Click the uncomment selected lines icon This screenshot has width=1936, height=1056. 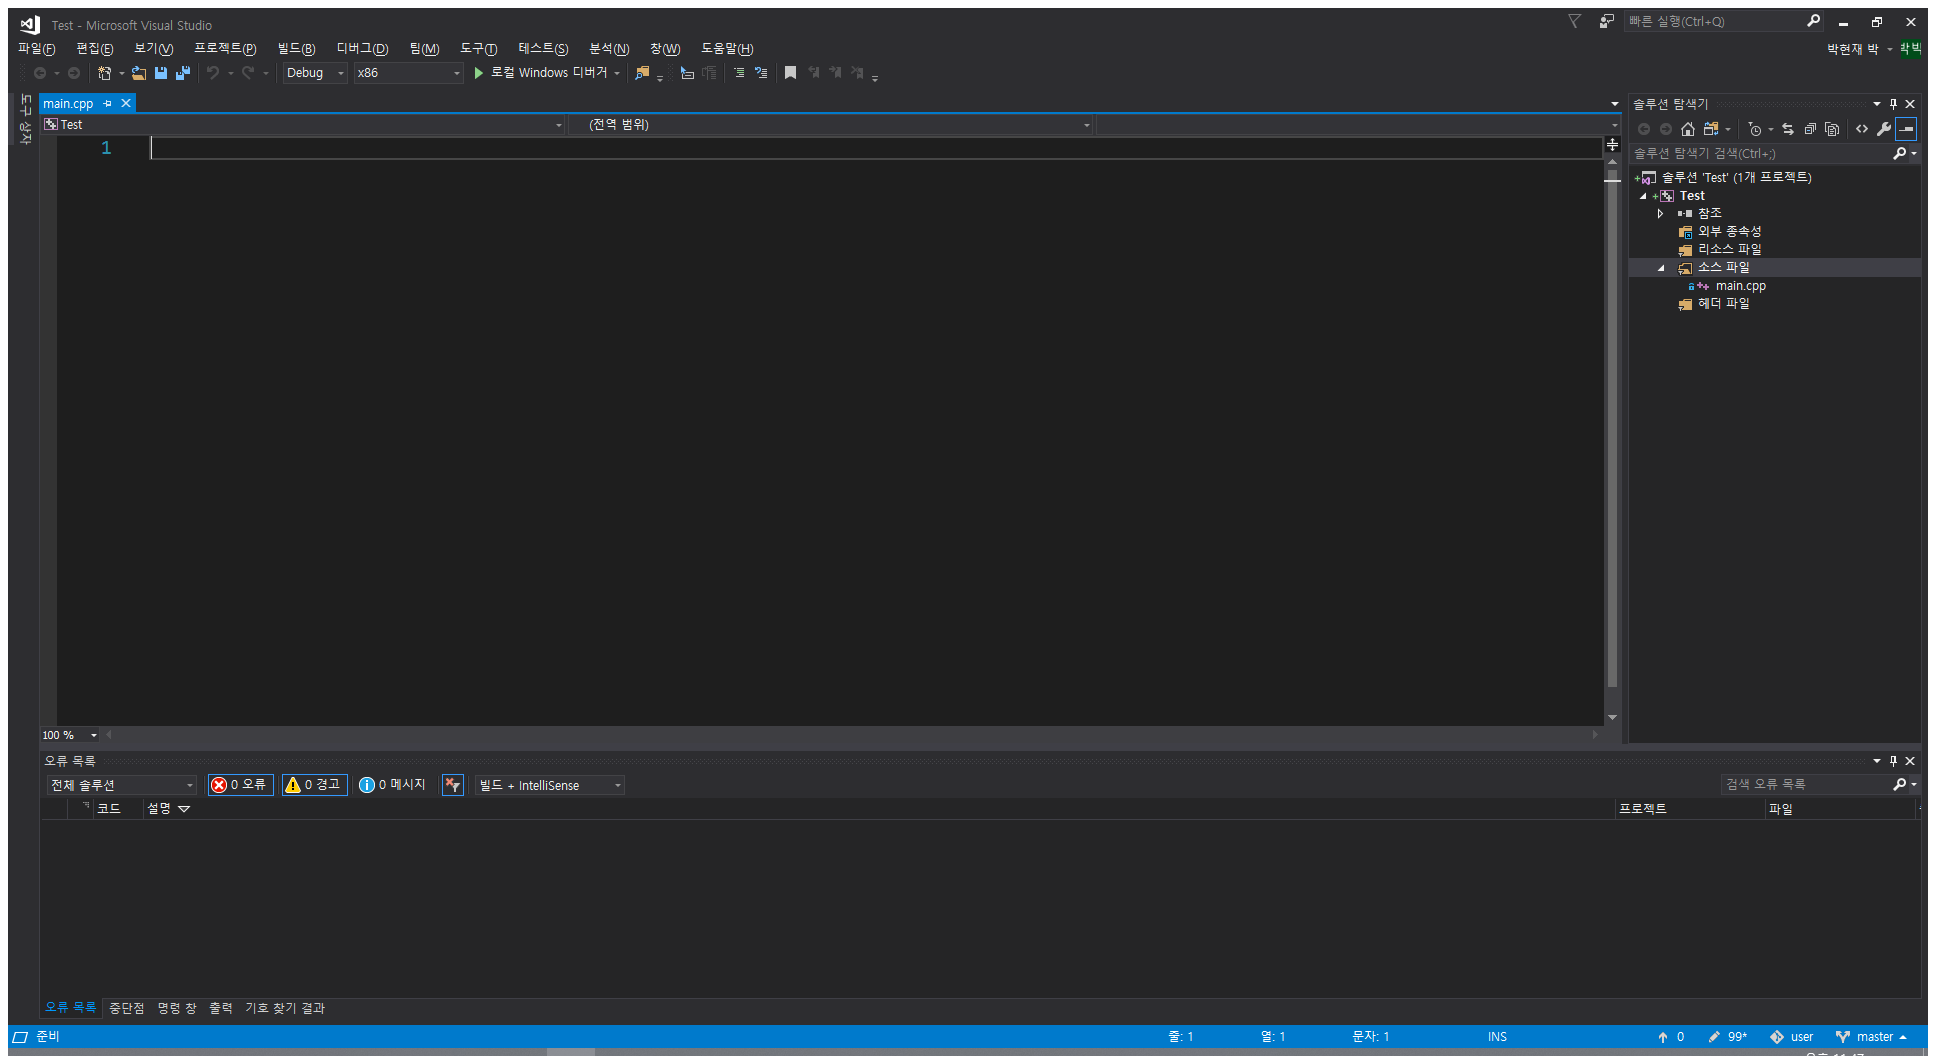(761, 73)
